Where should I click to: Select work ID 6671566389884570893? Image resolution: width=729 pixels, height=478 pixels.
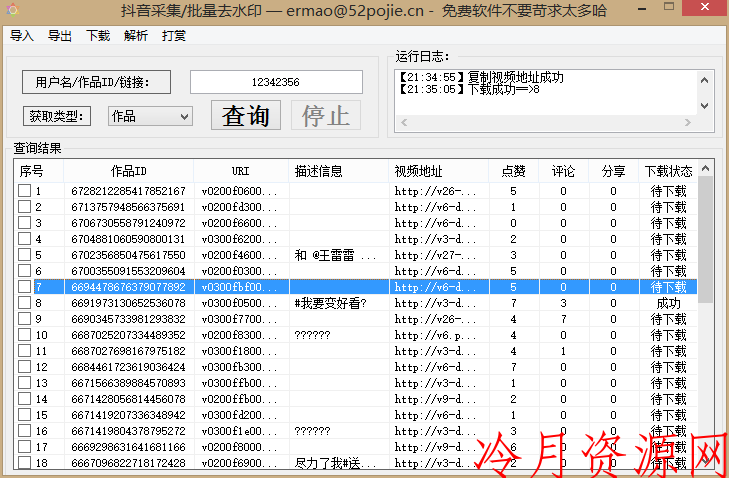(128, 383)
